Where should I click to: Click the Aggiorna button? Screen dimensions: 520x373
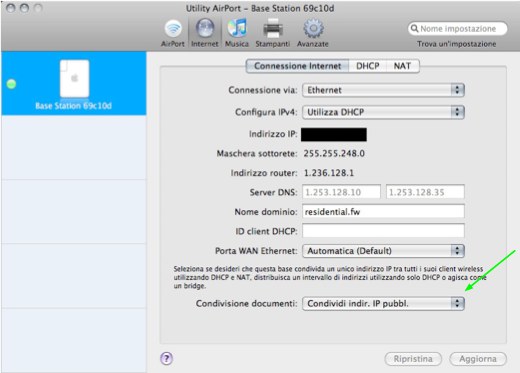click(478, 359)
